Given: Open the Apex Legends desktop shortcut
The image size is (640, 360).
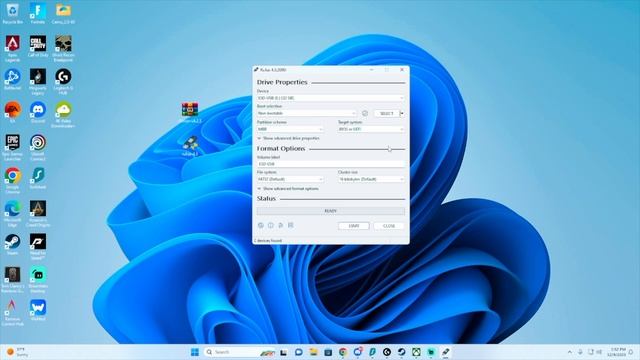Looking at the screenshot, I should [12, 49].
